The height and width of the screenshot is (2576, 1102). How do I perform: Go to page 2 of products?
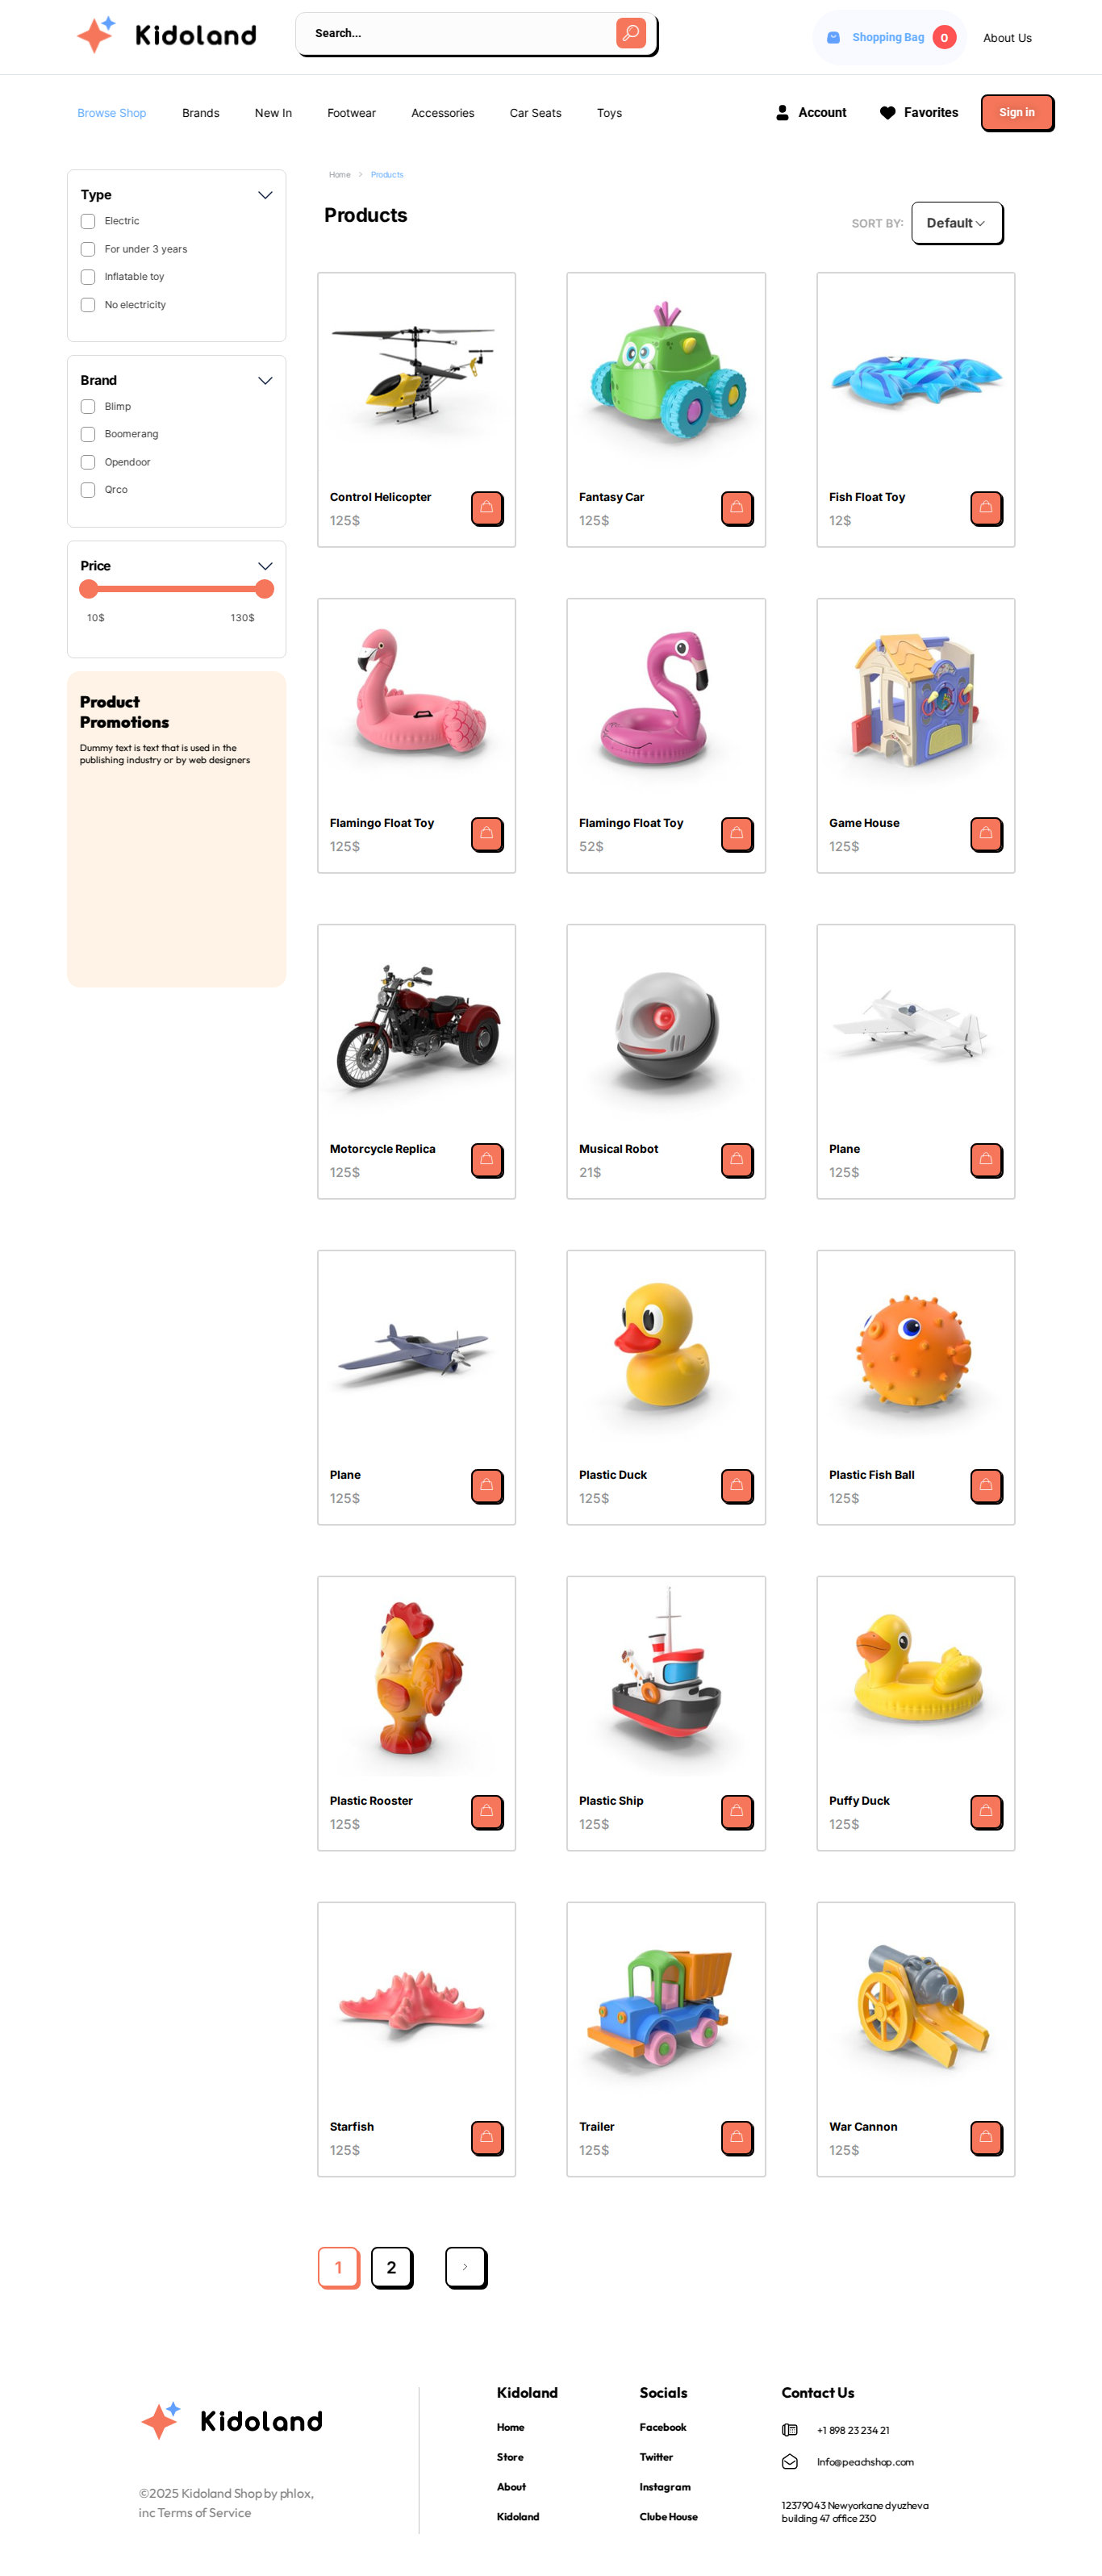[x=391, y=2267]
